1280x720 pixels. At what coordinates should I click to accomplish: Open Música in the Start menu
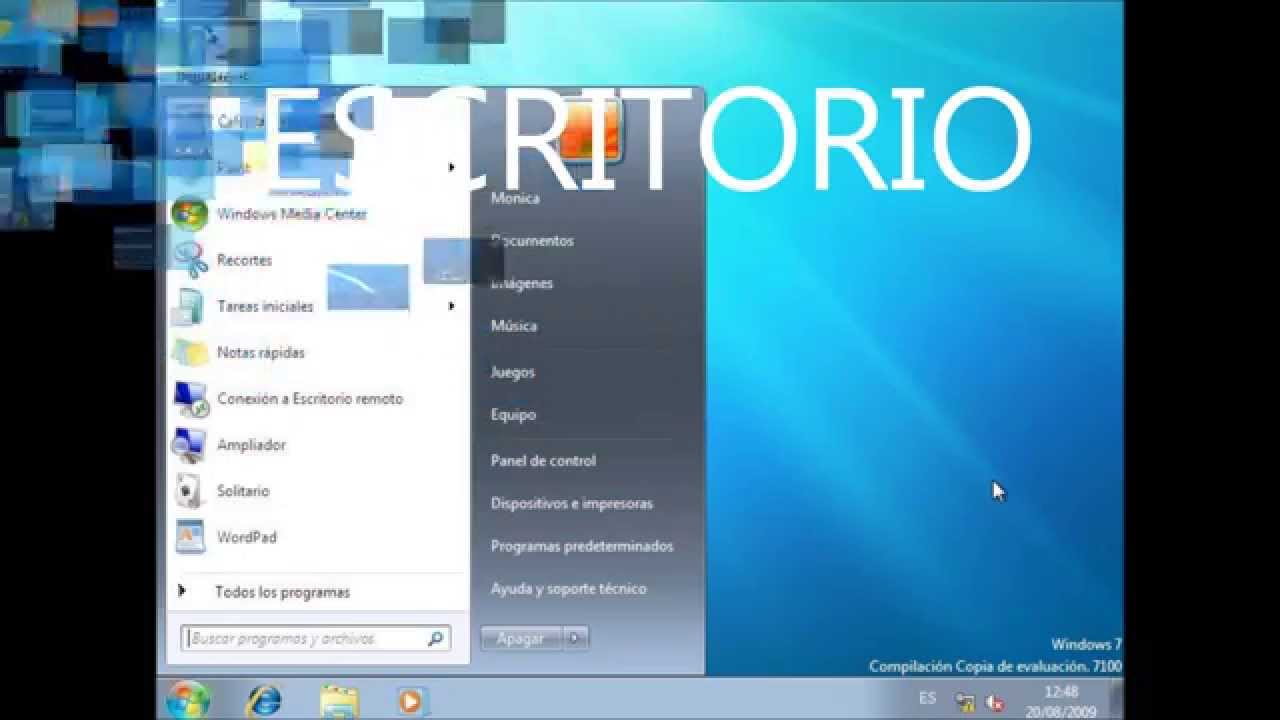tap(514, 326)
